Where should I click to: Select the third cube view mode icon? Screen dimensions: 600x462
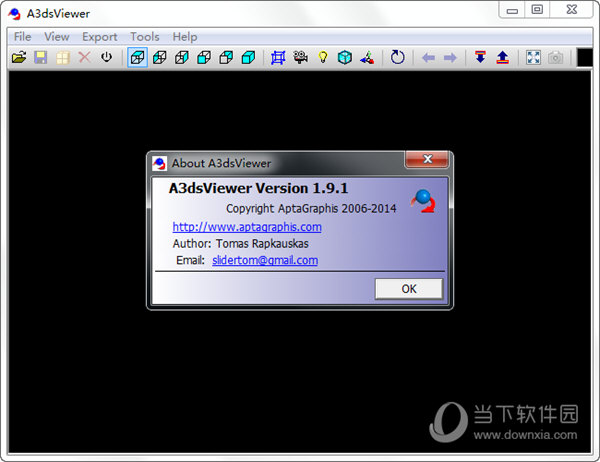(182, 58)
